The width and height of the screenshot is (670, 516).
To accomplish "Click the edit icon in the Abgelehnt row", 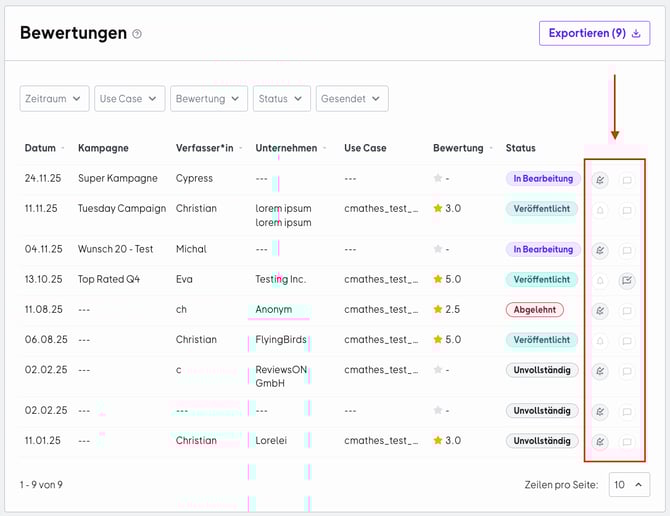I will tap(600, 311).
